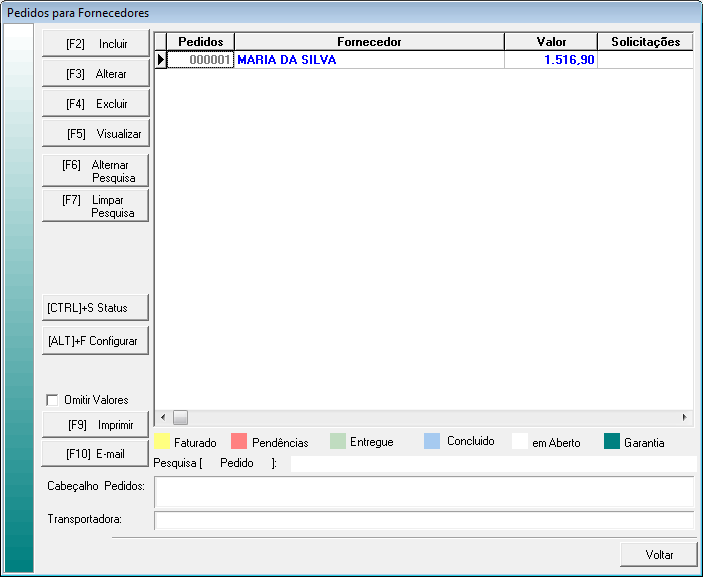Click the Transportadora text field

423,520
